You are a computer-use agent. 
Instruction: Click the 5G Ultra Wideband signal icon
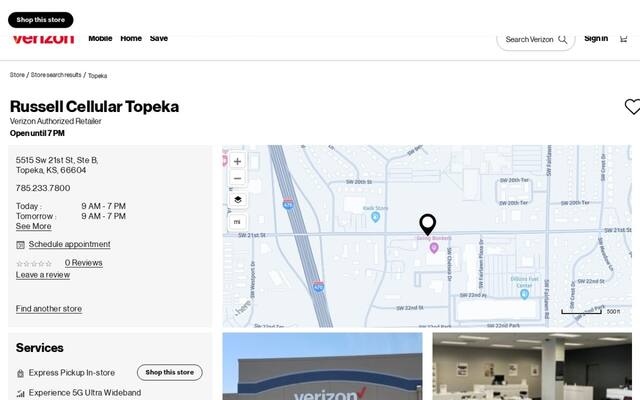pos(20,393)
